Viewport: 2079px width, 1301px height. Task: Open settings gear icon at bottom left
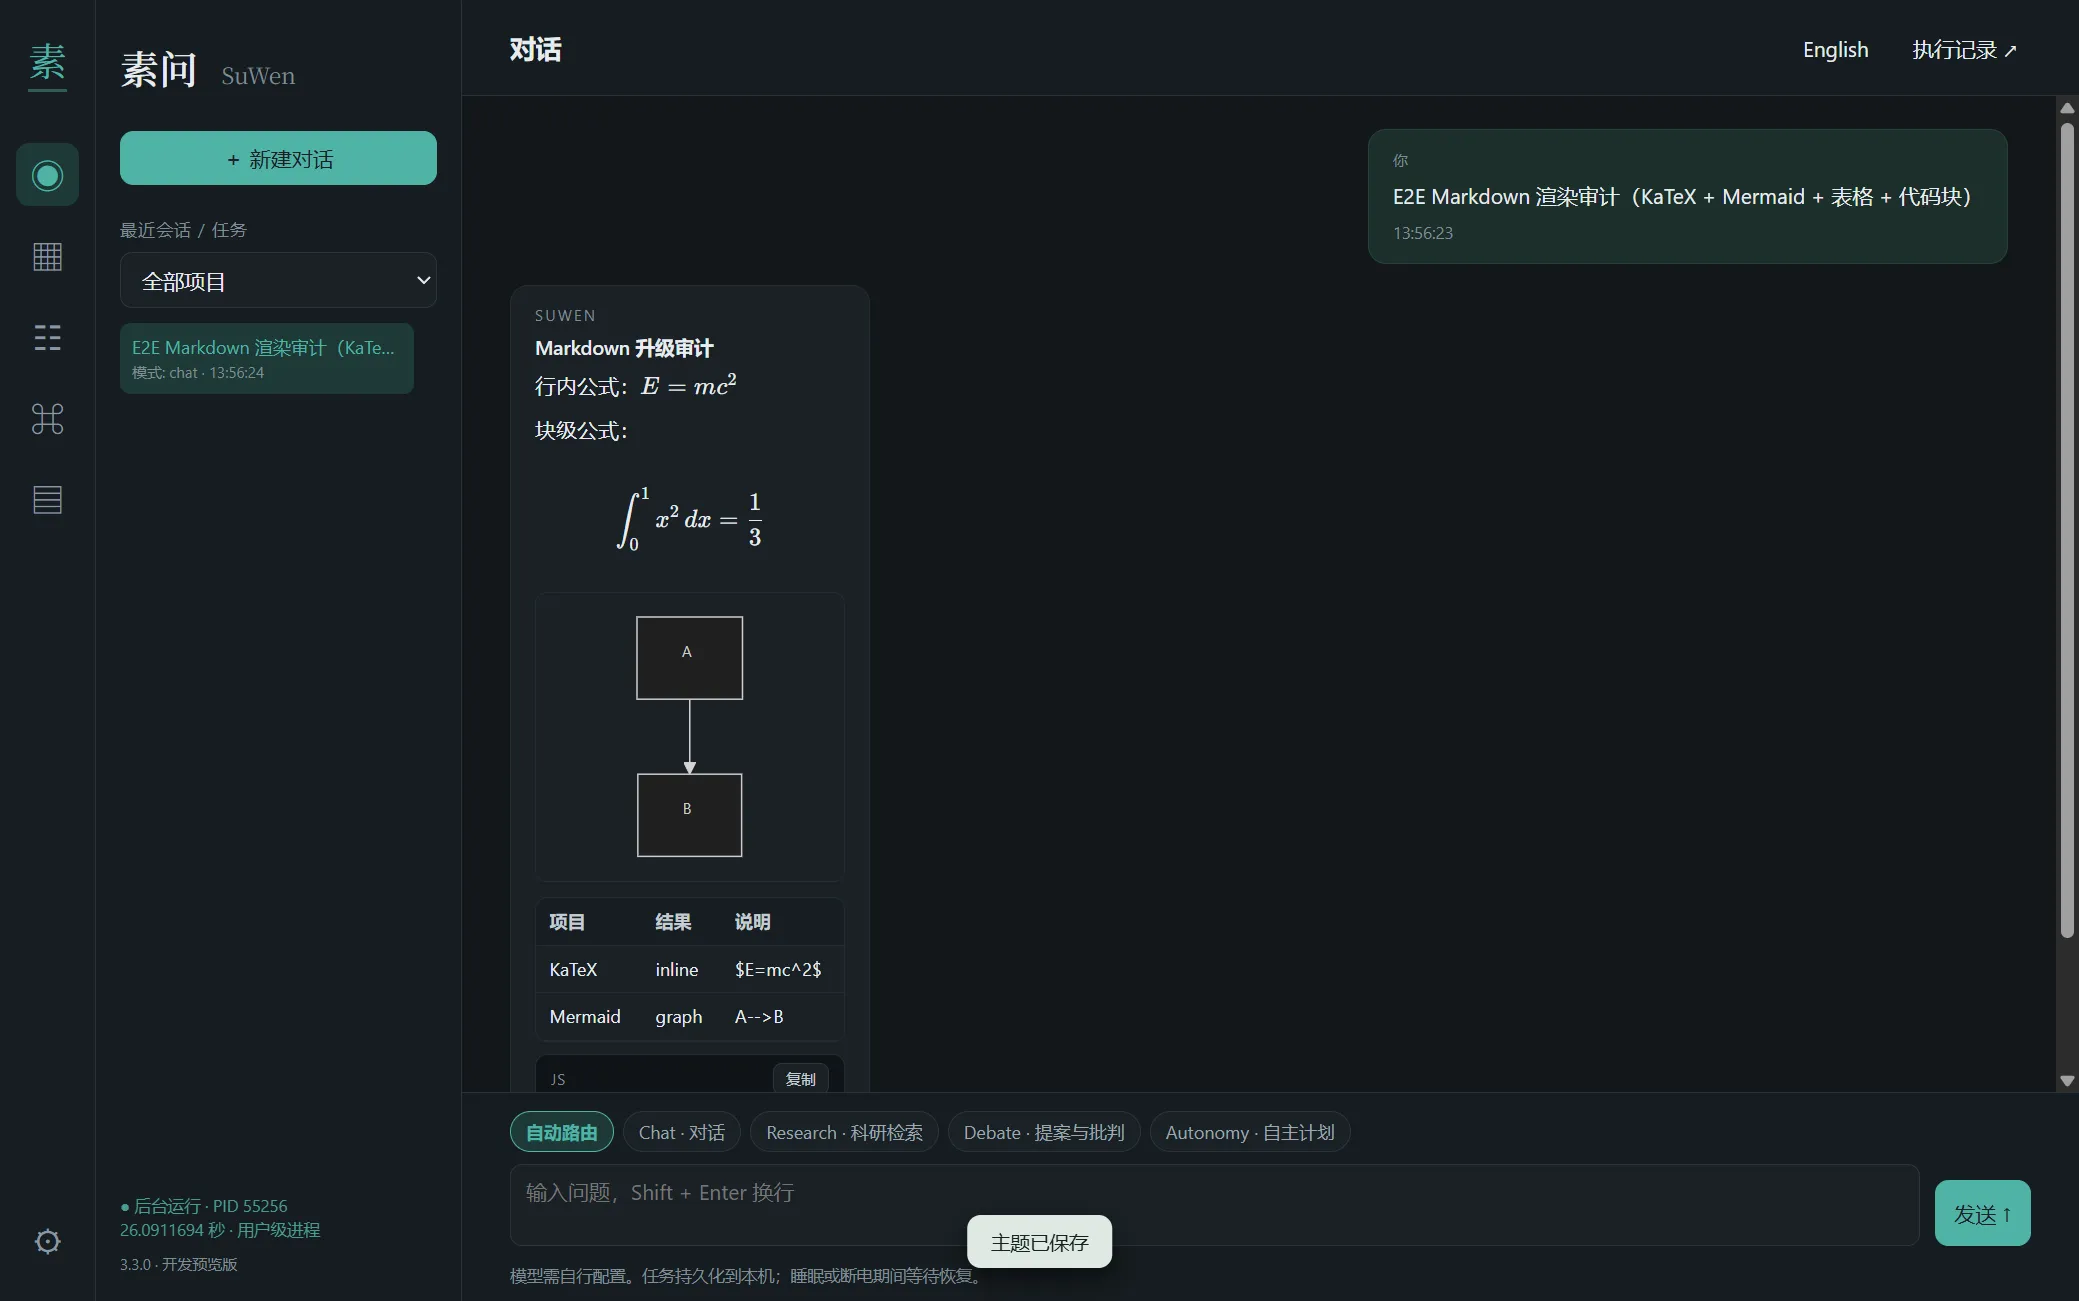tap(47, 1242)
